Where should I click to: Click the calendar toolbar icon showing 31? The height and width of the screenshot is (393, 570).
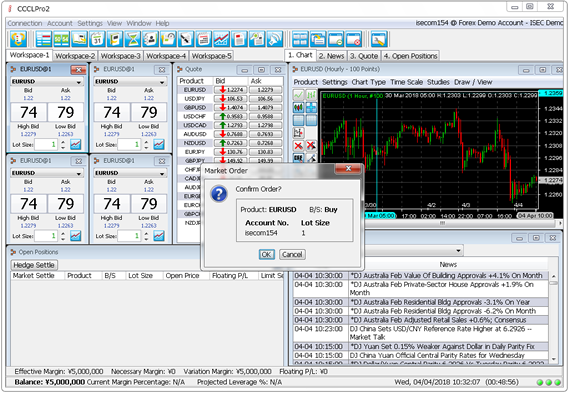coord(97,39)
